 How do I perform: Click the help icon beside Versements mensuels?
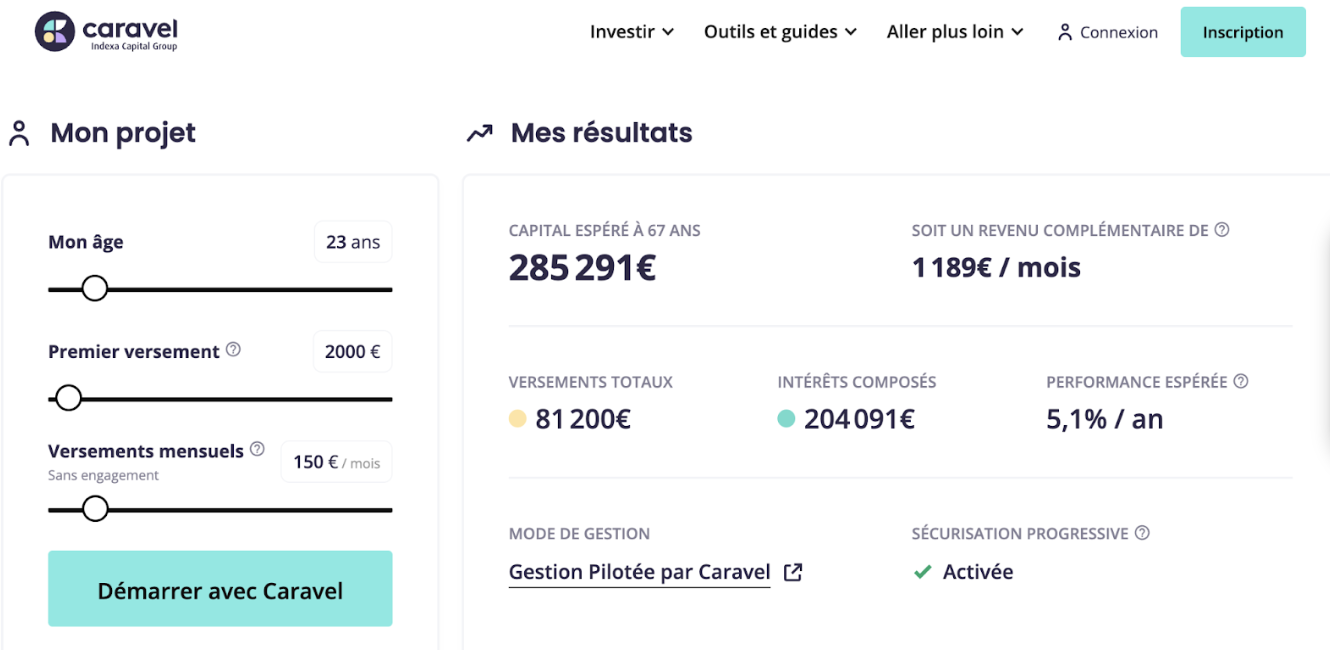coord(257,449)
